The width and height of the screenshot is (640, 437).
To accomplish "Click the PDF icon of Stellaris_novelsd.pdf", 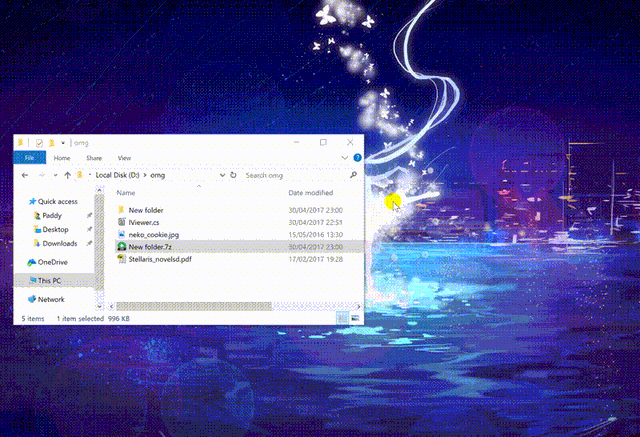I will click(121, 259).
